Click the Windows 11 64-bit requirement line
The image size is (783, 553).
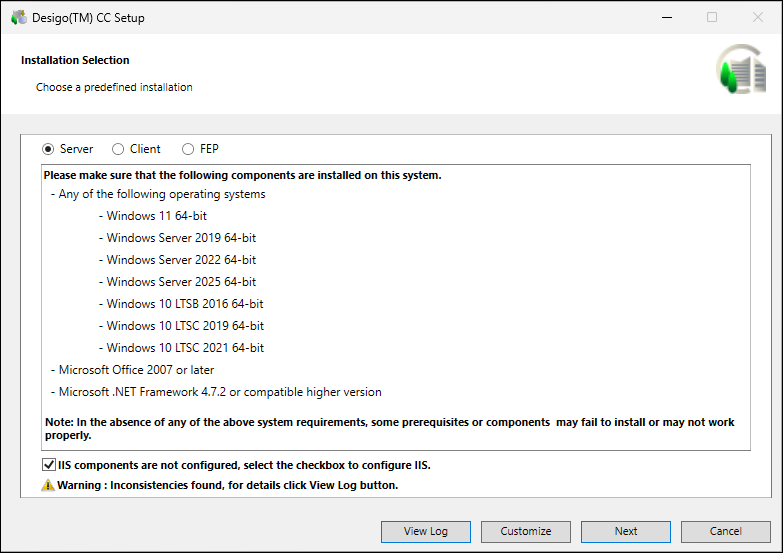pos(156,216)
